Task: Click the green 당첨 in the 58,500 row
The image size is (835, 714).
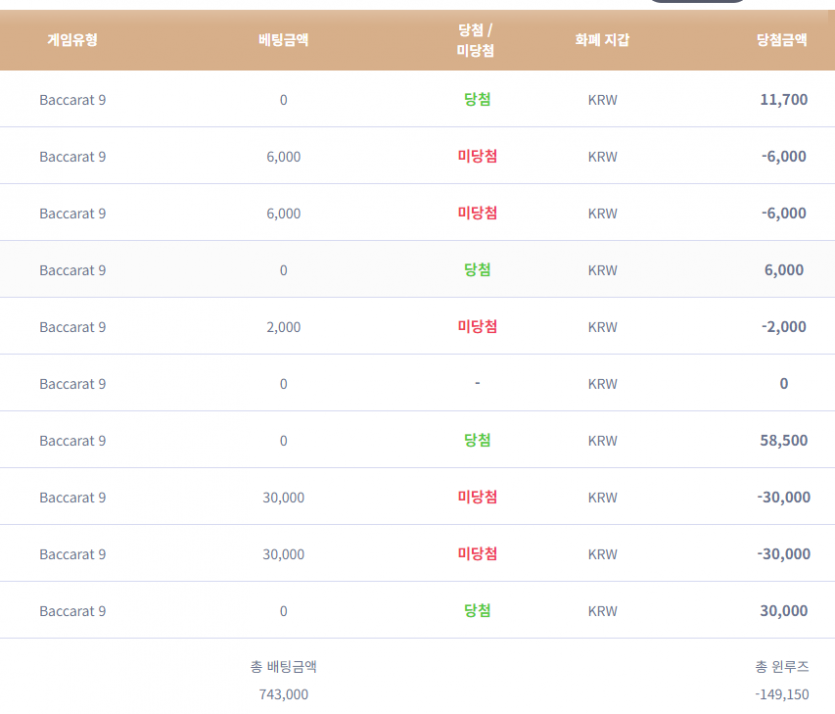Action: pos(477,440)
